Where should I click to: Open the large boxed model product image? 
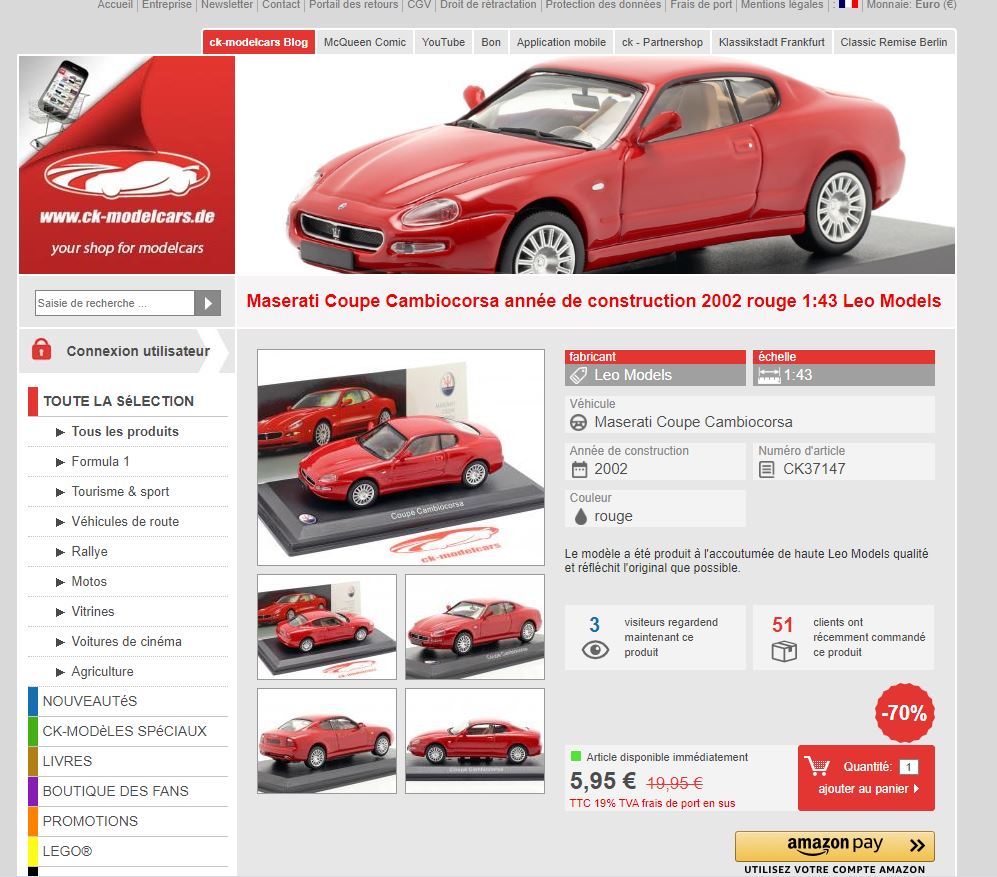[401, 457]
